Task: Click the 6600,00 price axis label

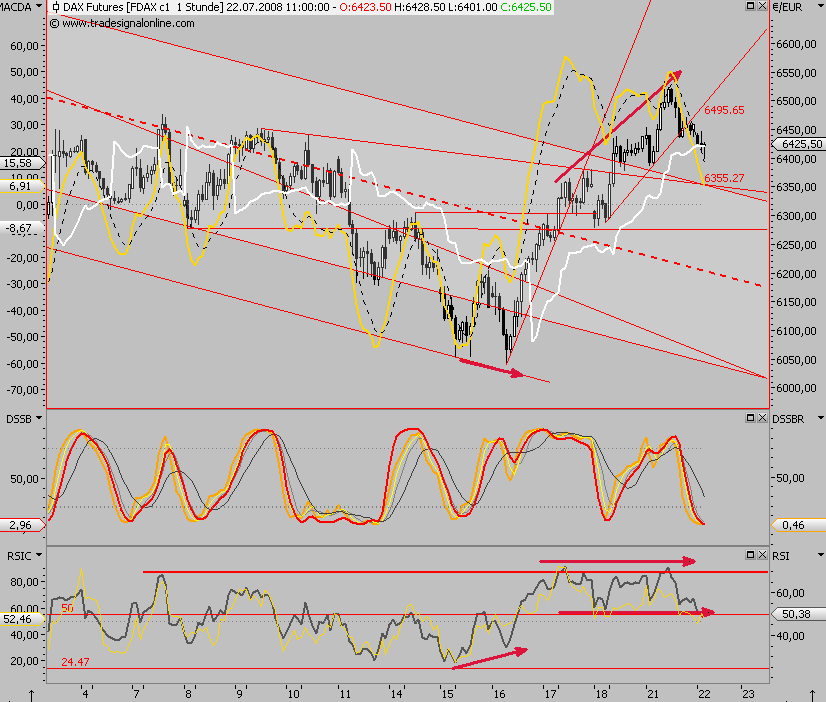Action: (x=796, y=44)
